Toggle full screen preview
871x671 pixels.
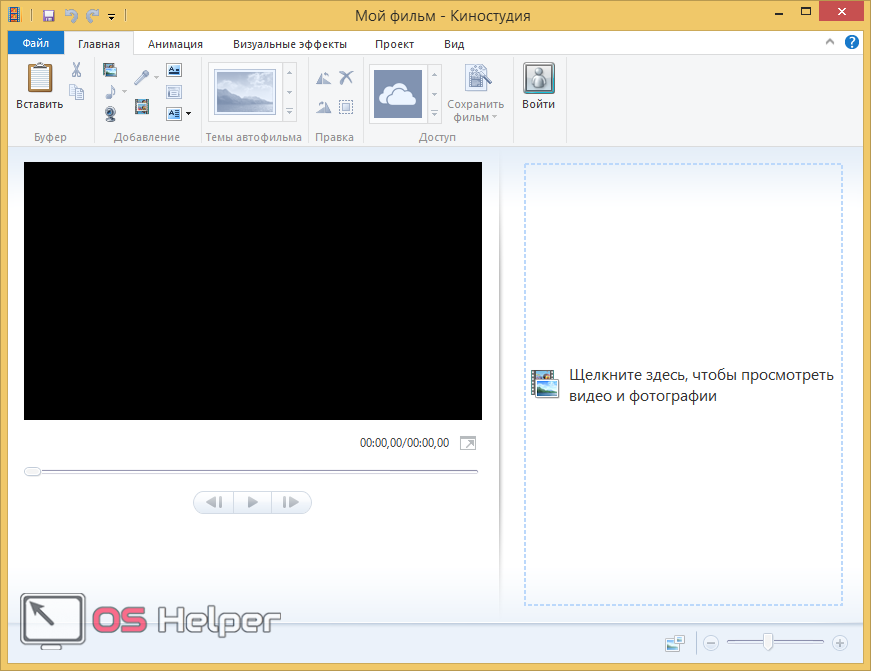point(468,443)
